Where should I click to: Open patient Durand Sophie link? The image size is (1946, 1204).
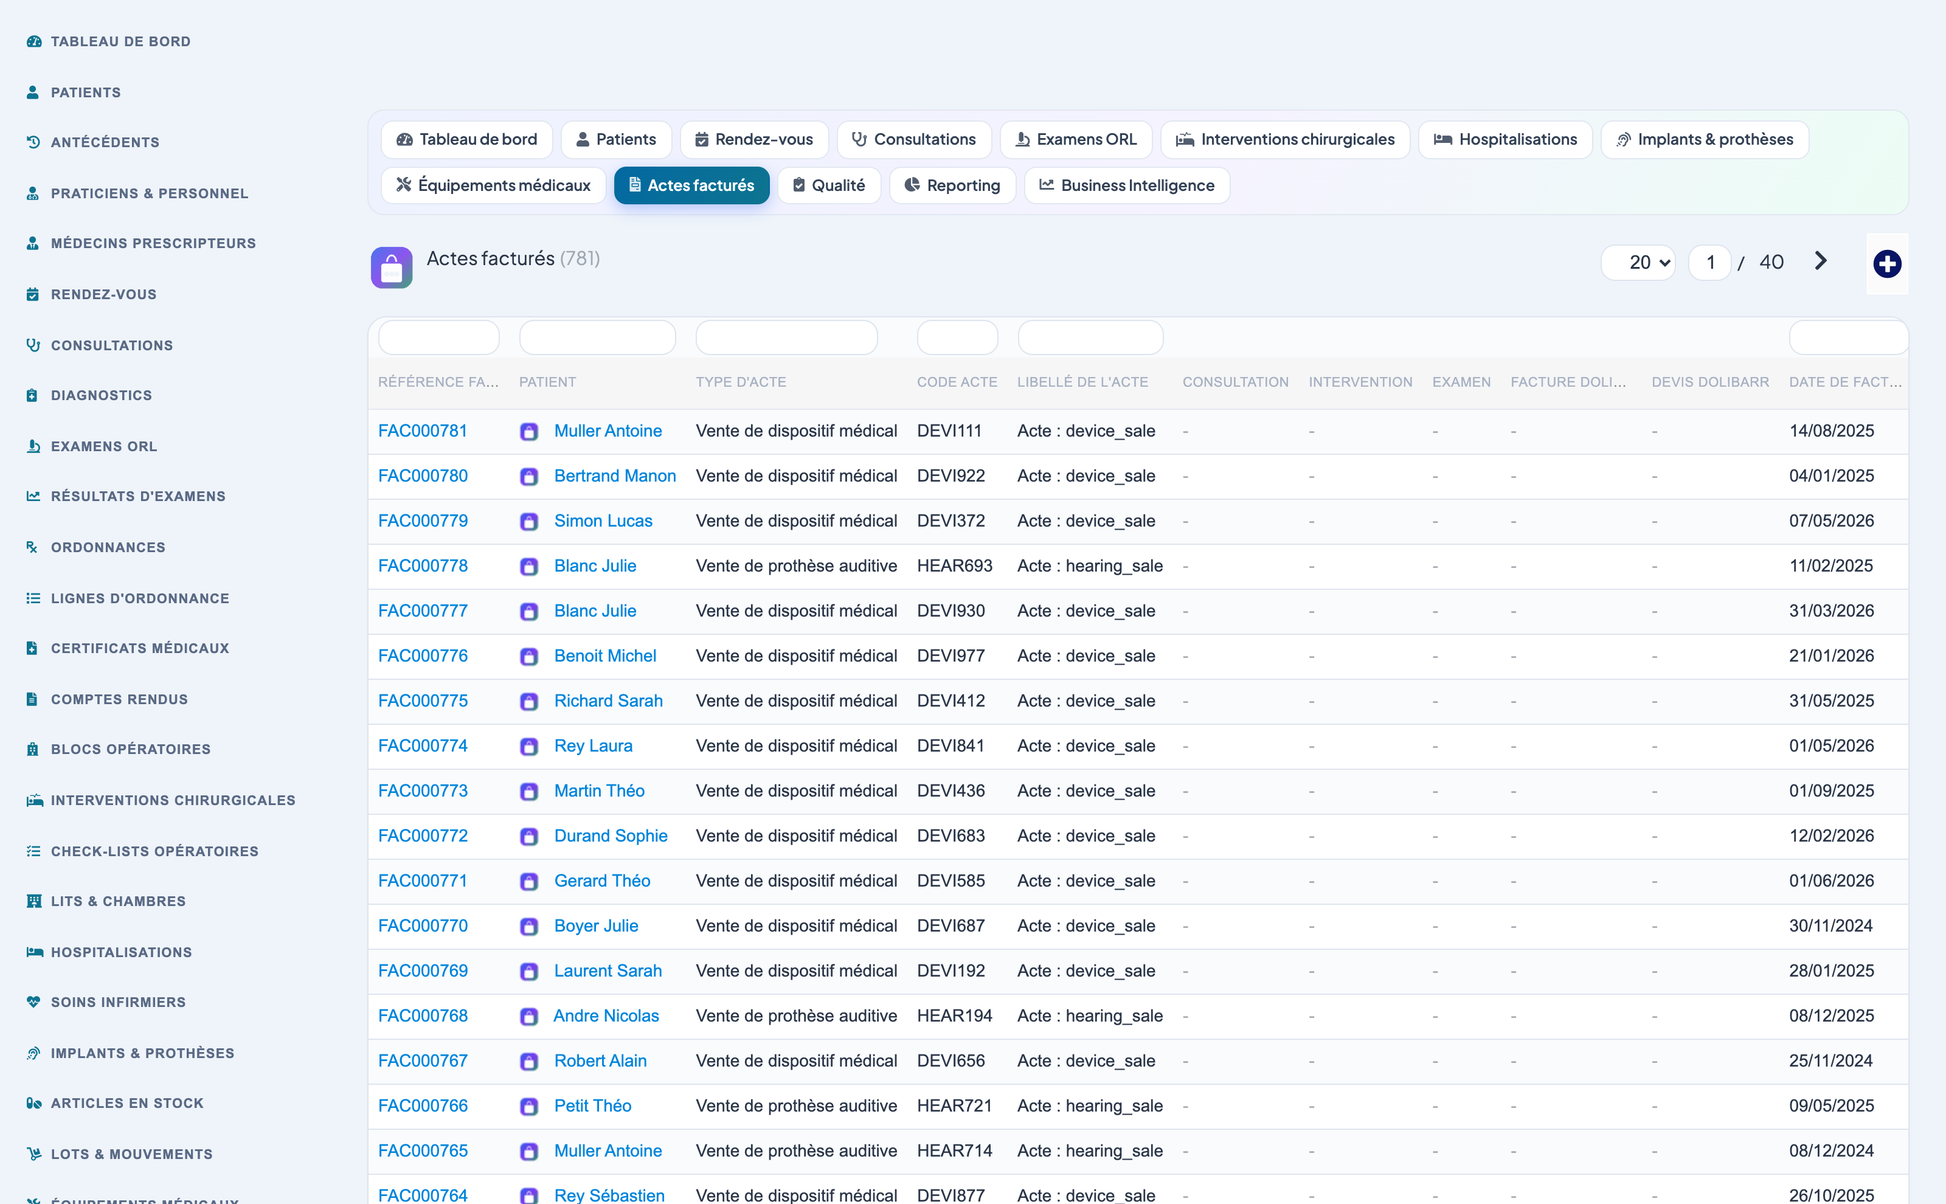tap(610, 836)
